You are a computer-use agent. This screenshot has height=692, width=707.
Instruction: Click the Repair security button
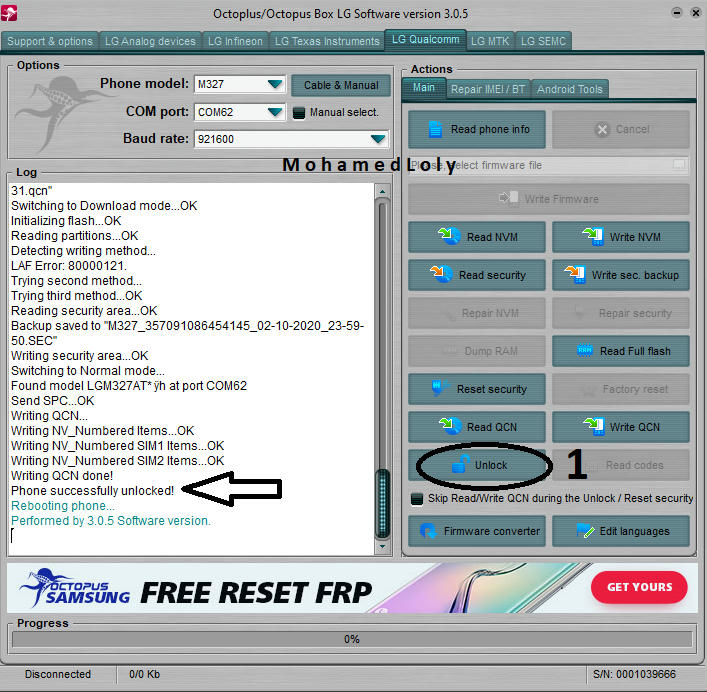pyautogui.click(x=620, y=313)
